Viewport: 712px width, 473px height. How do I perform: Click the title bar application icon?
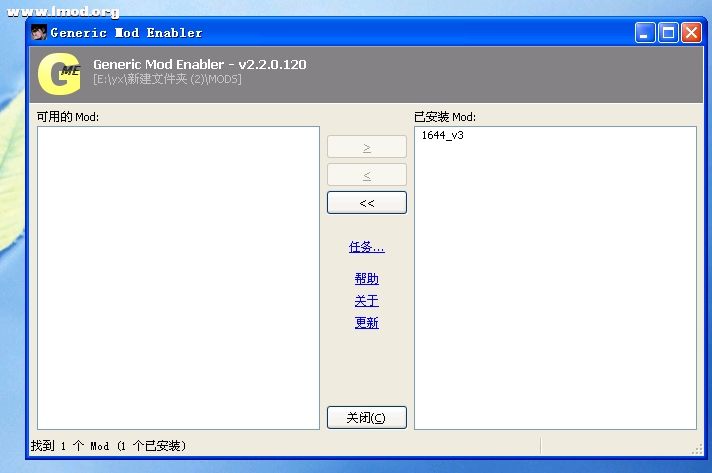pos(39,32)
